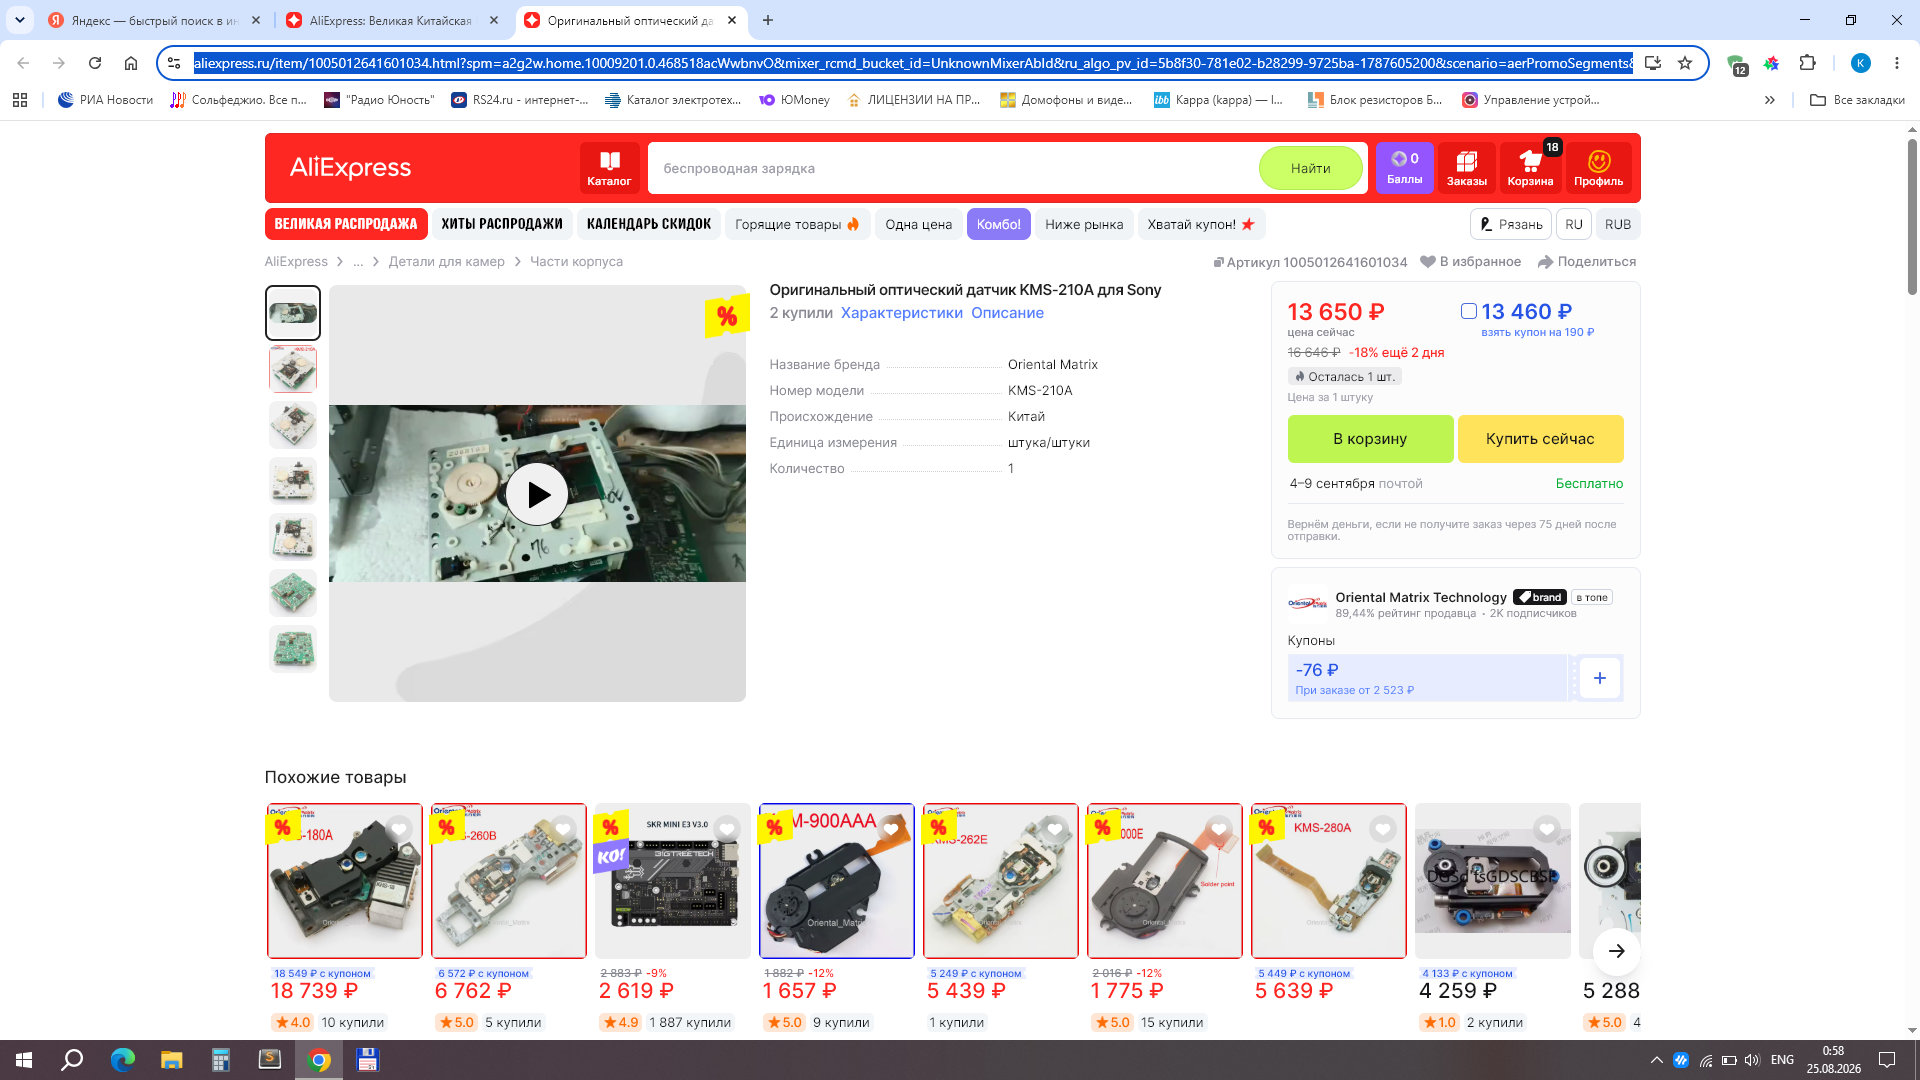This screenshot has width=1920, height=1080.
Task: Favorite the SKR MINI E3 board card
Action: (727, 829)
